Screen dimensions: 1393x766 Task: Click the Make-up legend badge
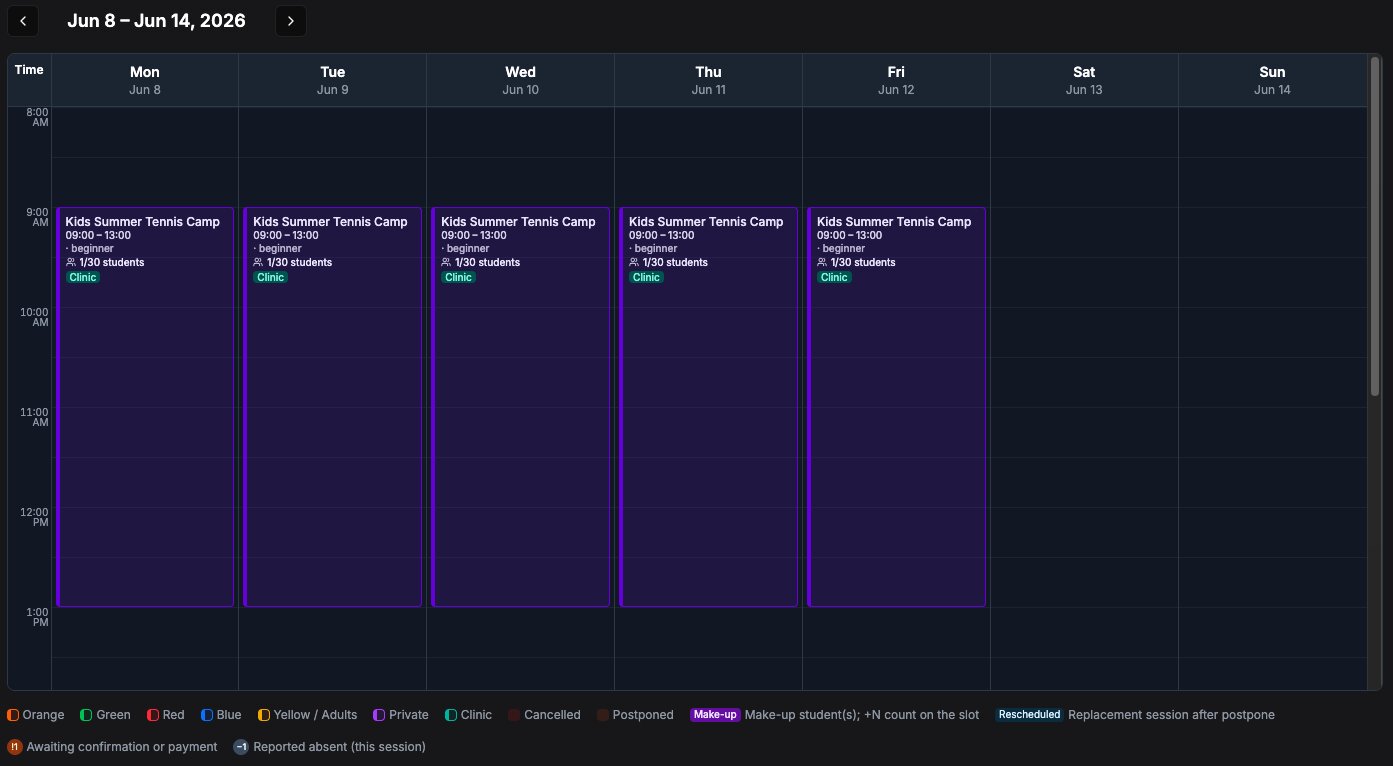point(715,715)
